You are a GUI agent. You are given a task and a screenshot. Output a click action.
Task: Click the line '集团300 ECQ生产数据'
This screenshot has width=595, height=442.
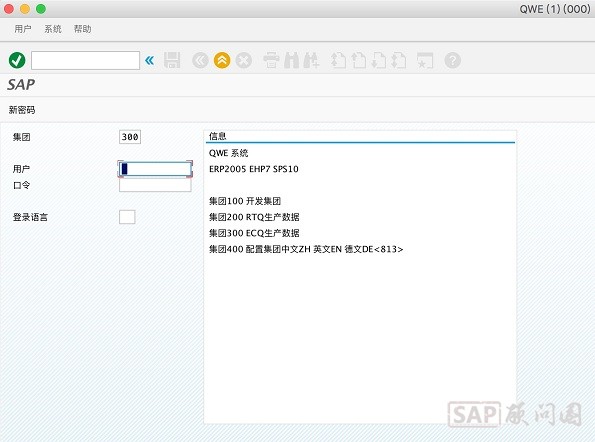coord(254,233)
